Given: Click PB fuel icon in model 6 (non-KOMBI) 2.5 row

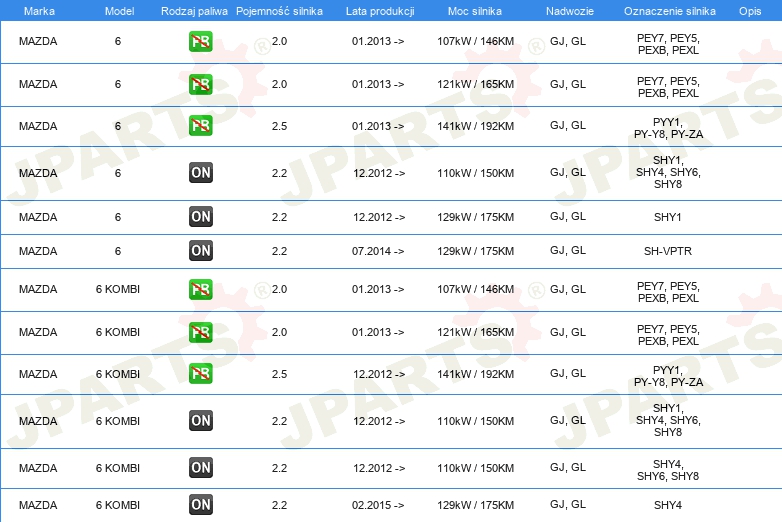Looking at the screenshot, I should coord(200,126).
